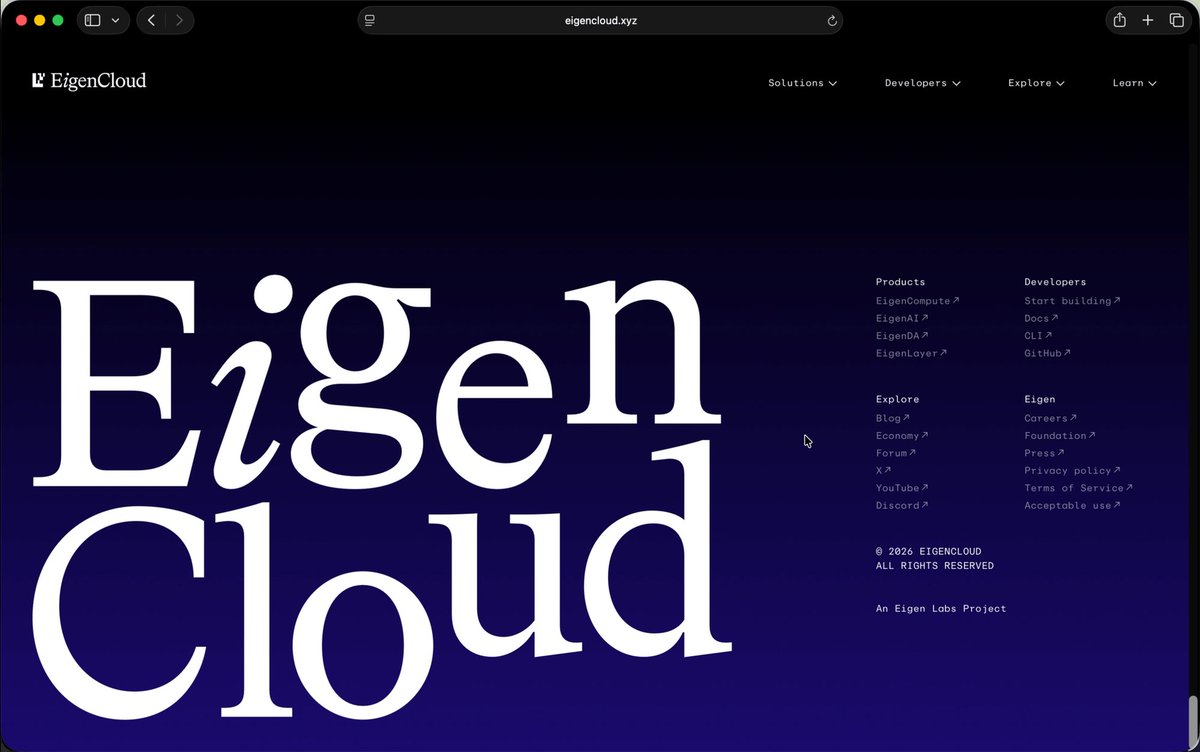This screenshot has height=752, width=1200.
Task: Open the EigenLayer product link
Action: pos(911,353)
